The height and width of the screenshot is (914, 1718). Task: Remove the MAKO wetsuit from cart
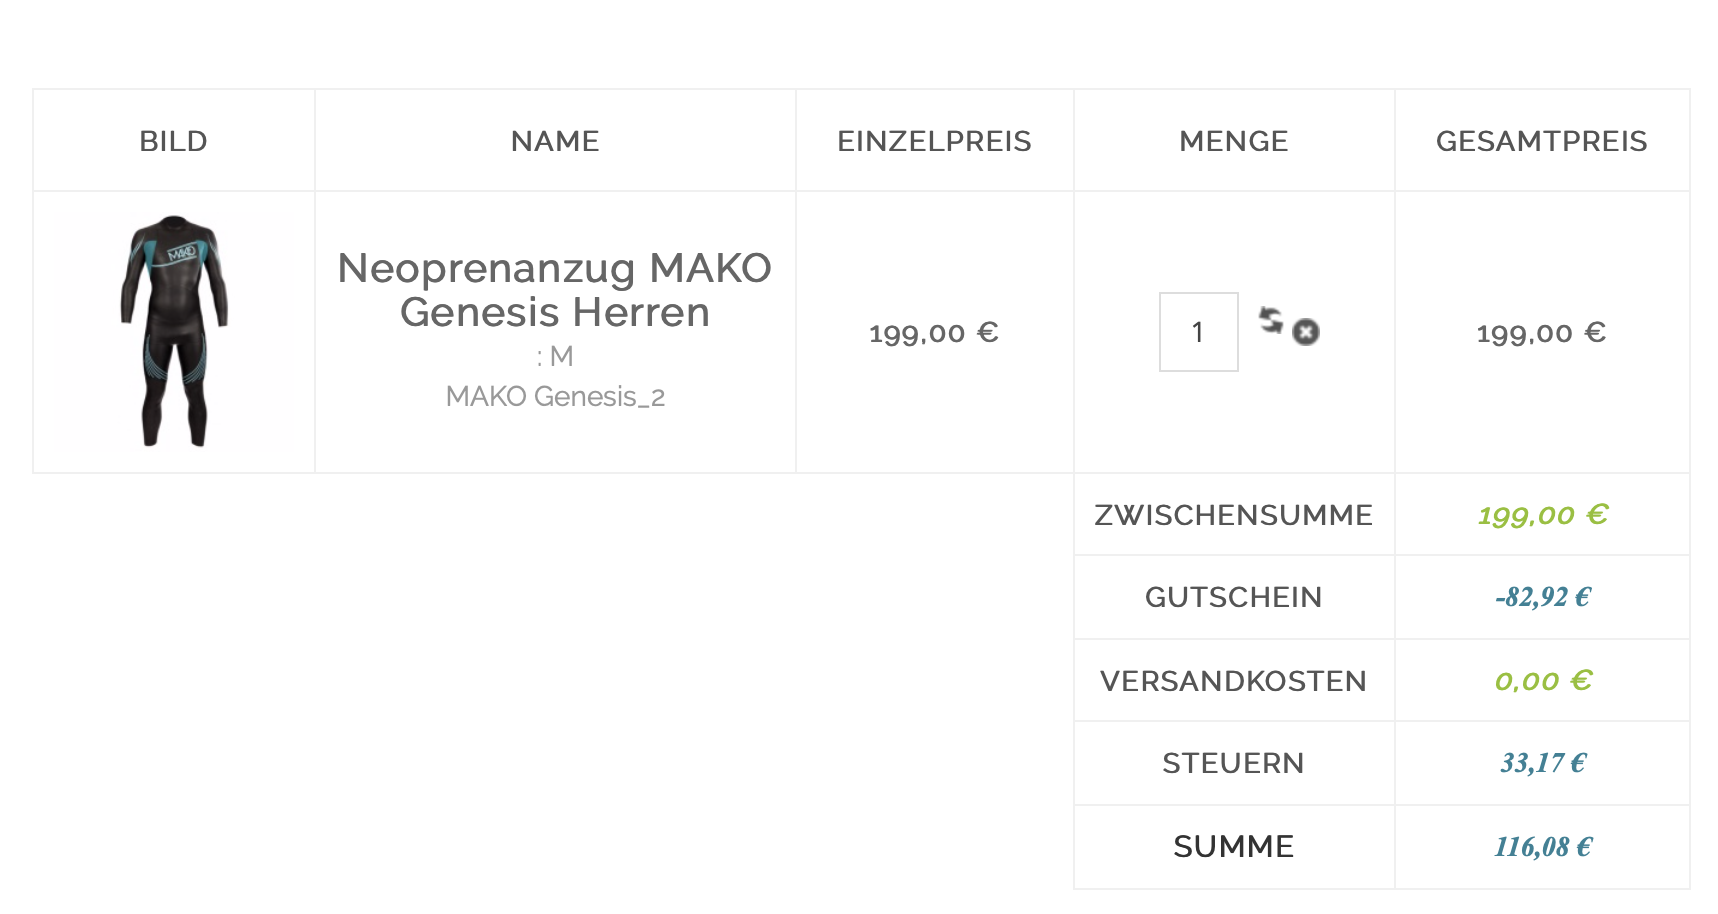(x=1305, y=332)
